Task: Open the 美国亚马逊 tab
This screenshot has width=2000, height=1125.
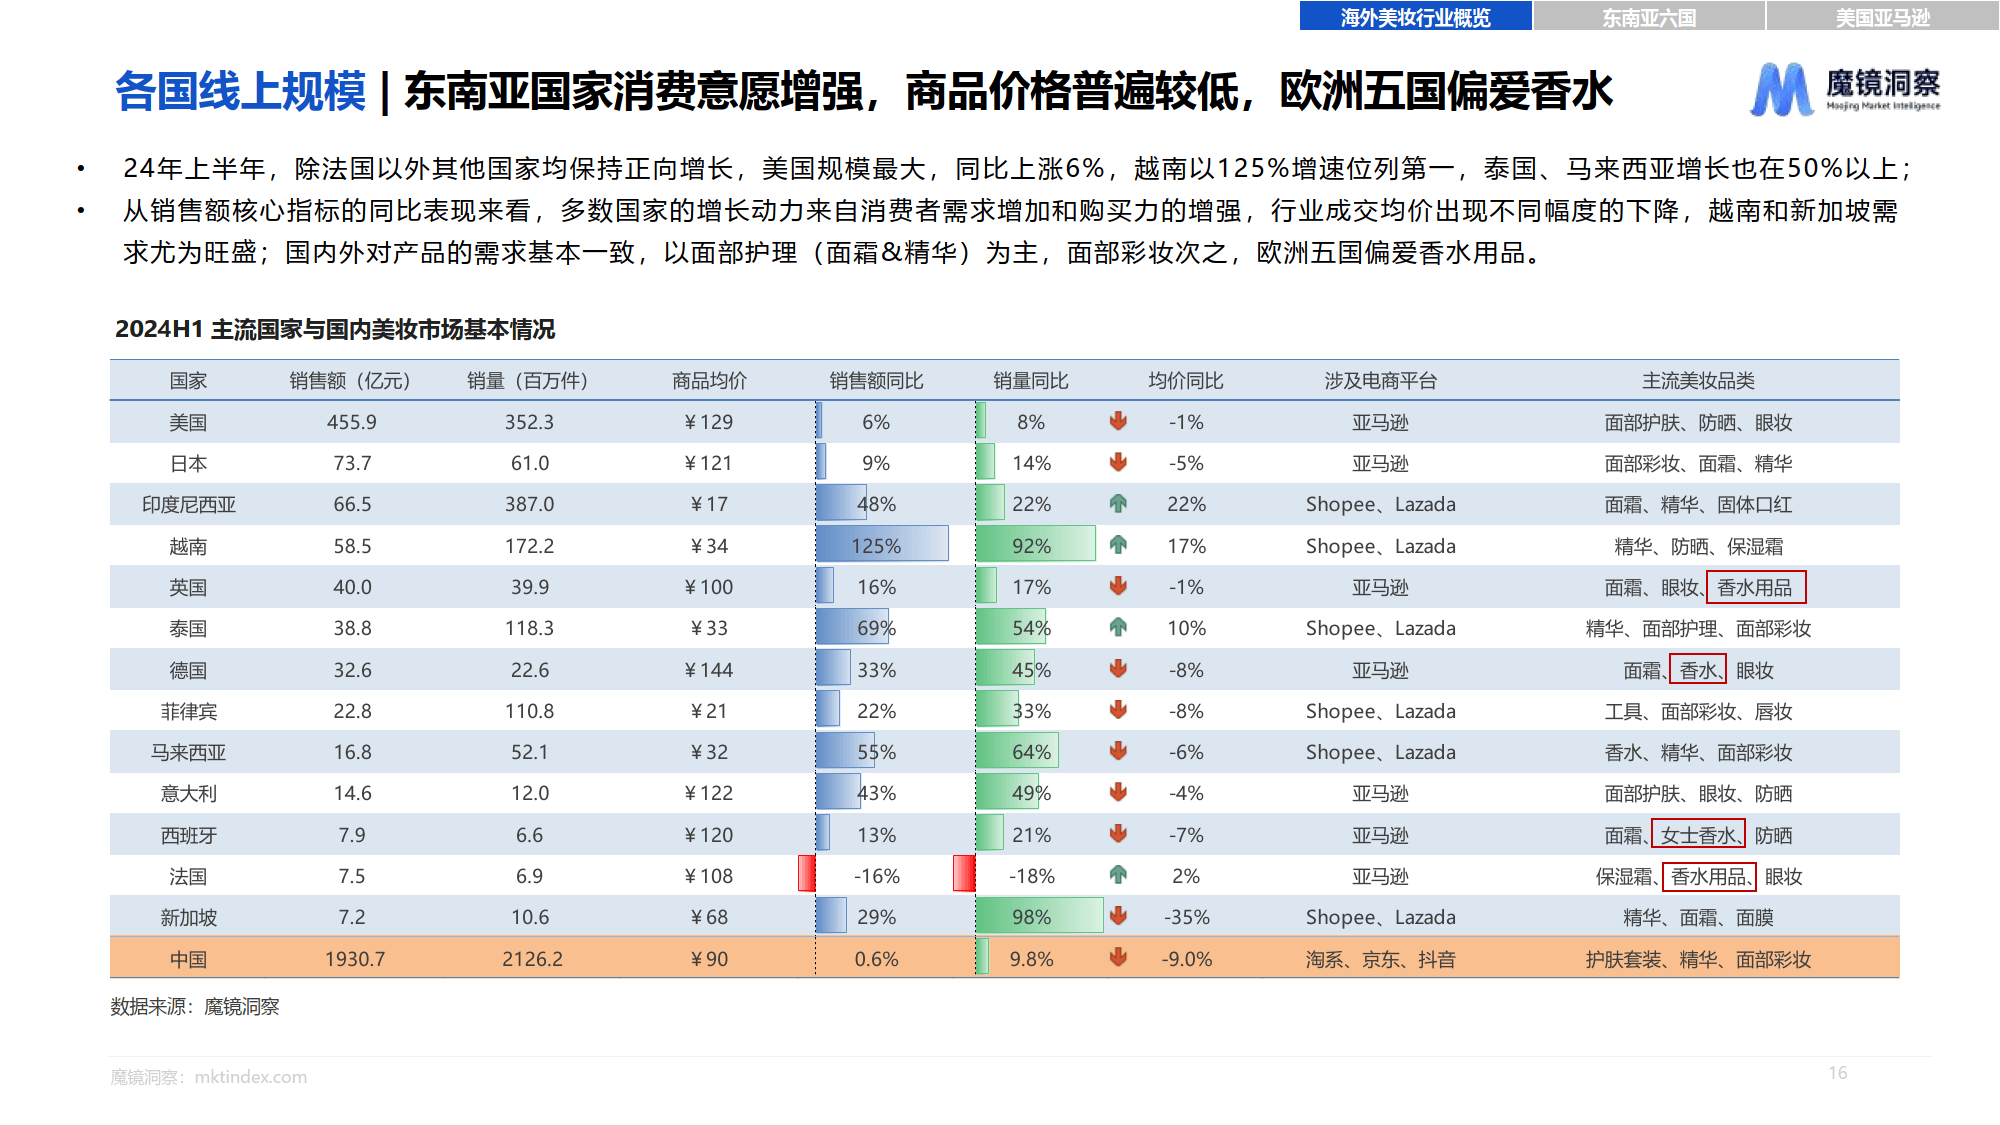Action: [x=1883, y=16]
